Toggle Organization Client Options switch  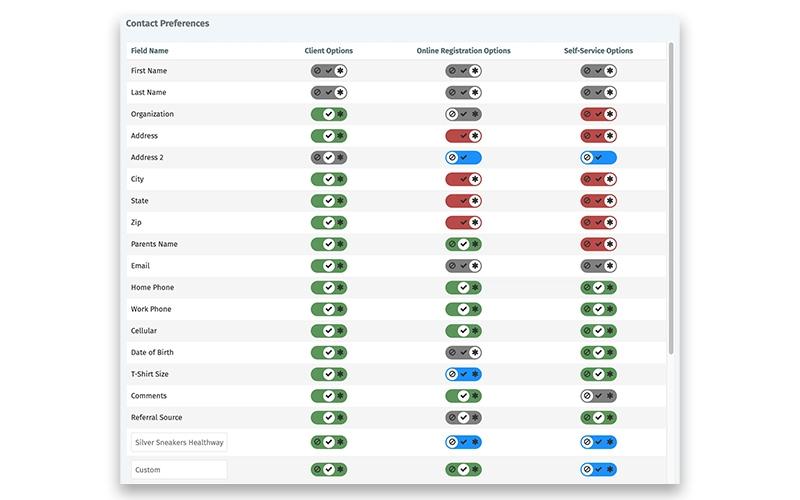[x=329, y=114]
